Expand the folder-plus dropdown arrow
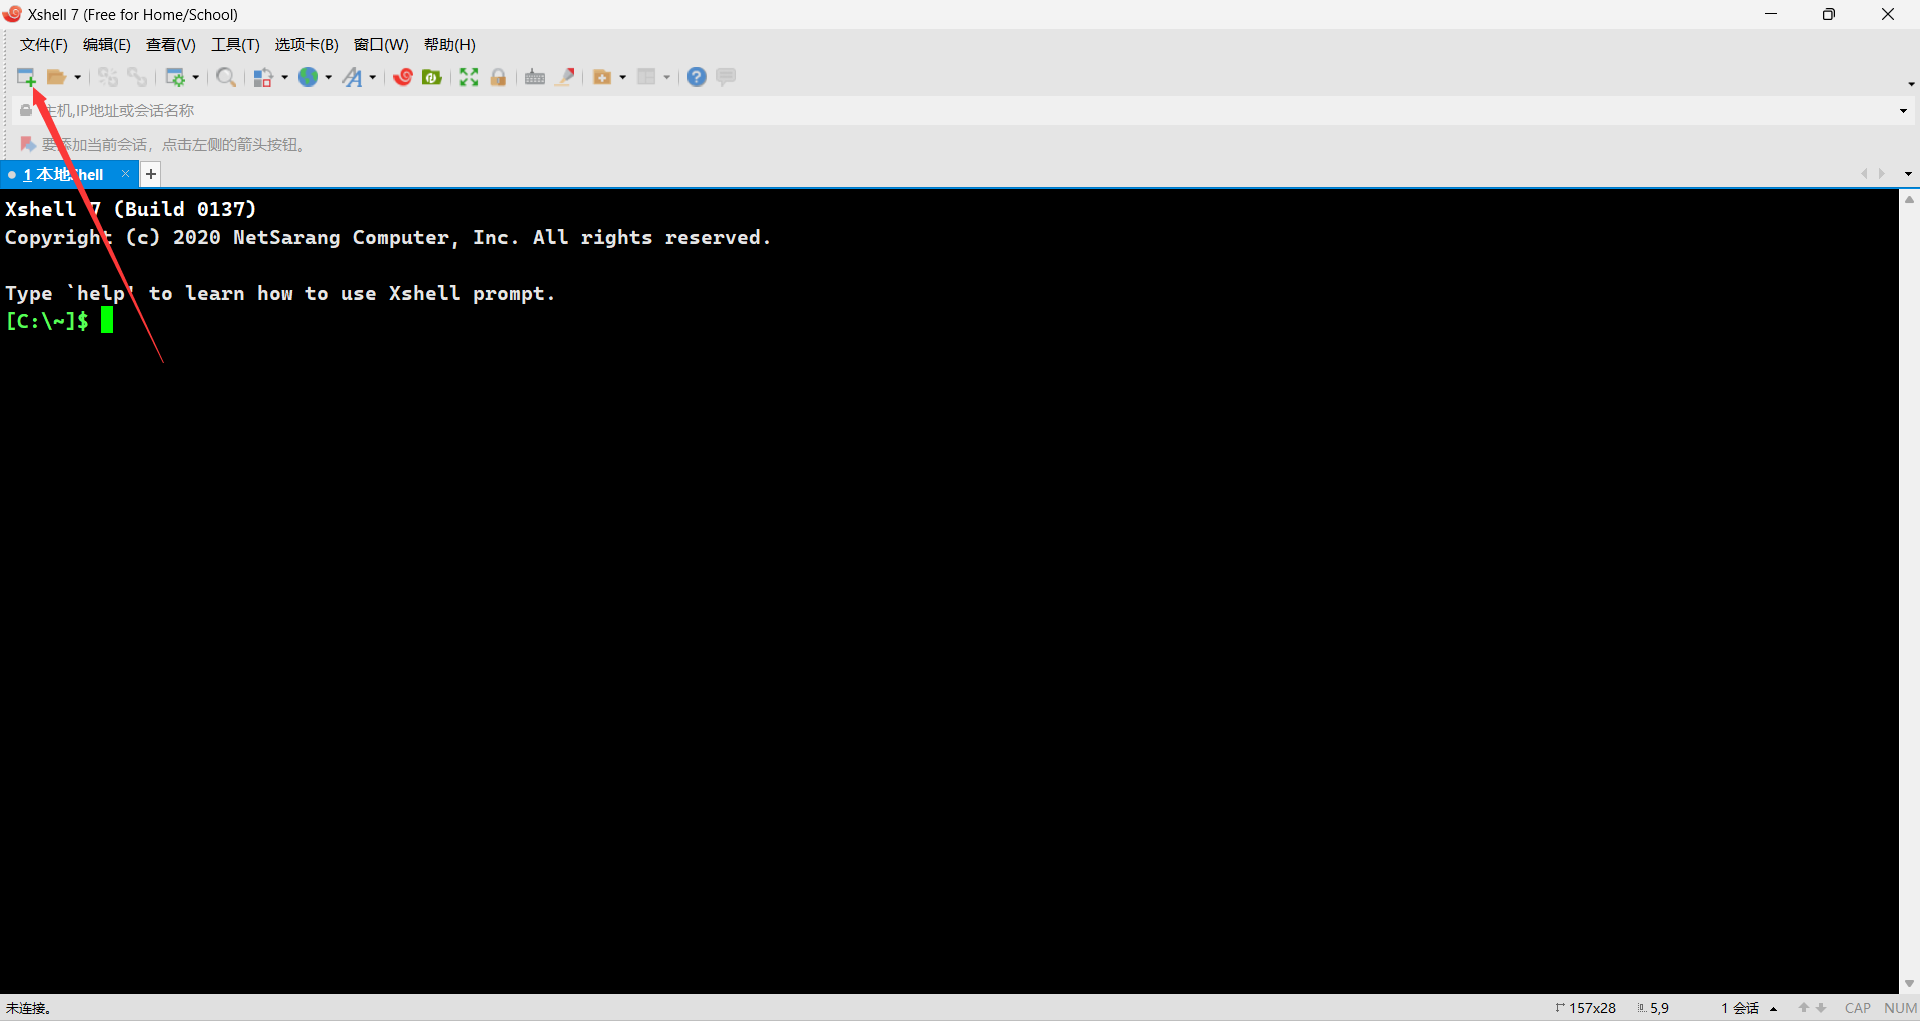 point(622,77)
